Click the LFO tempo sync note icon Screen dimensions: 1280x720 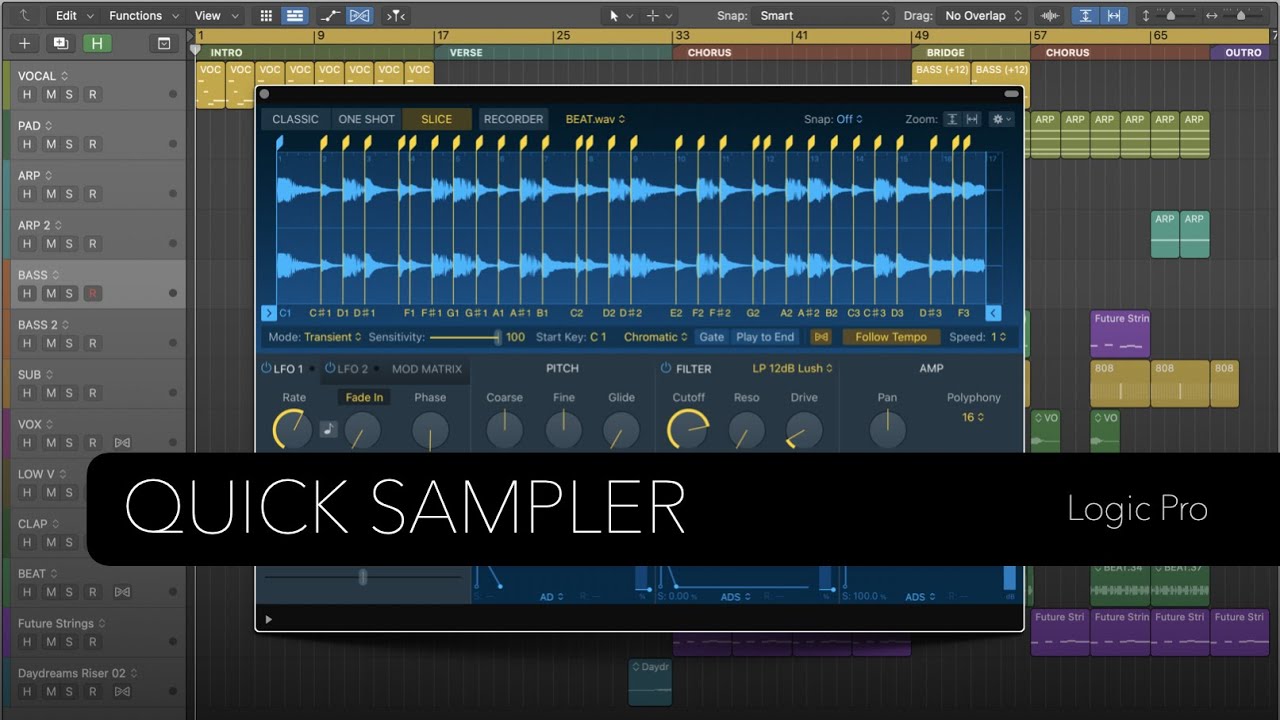pos(329,430)
